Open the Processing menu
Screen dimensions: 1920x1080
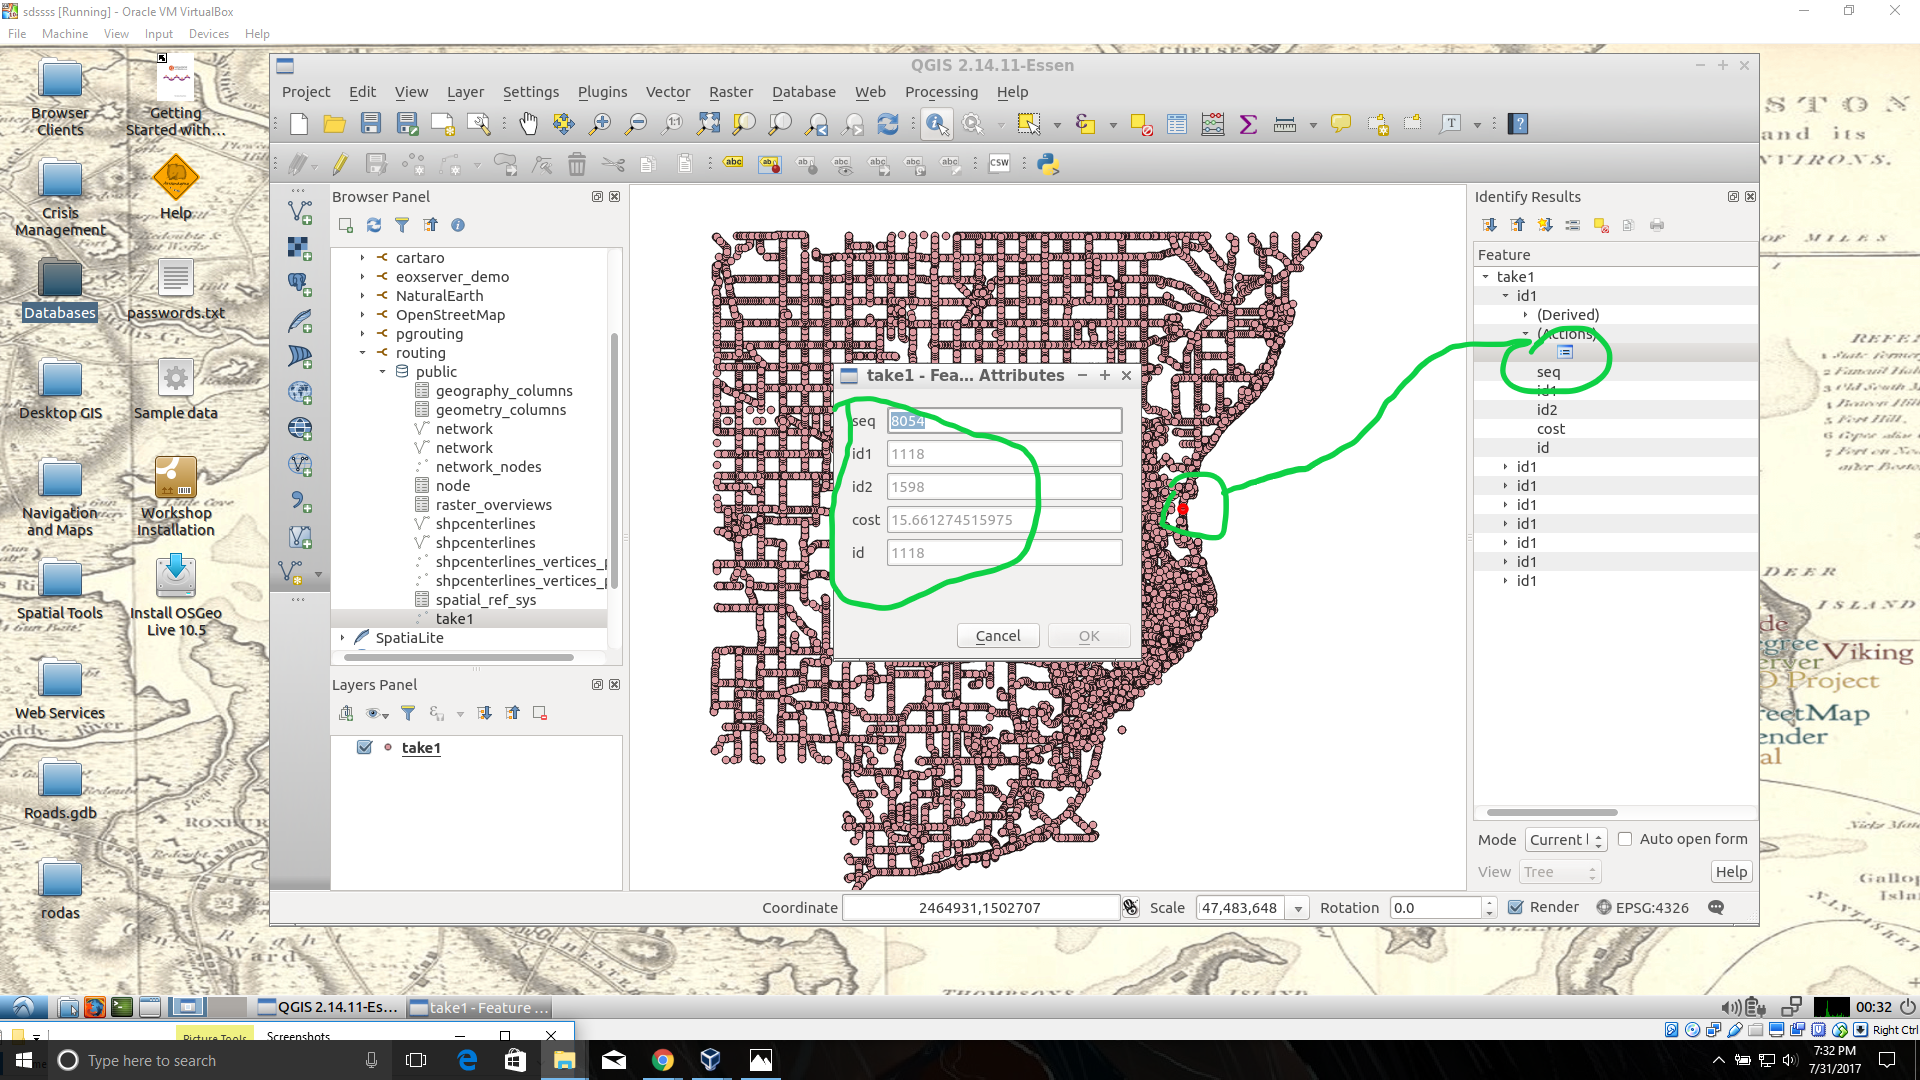click(941, 92)
